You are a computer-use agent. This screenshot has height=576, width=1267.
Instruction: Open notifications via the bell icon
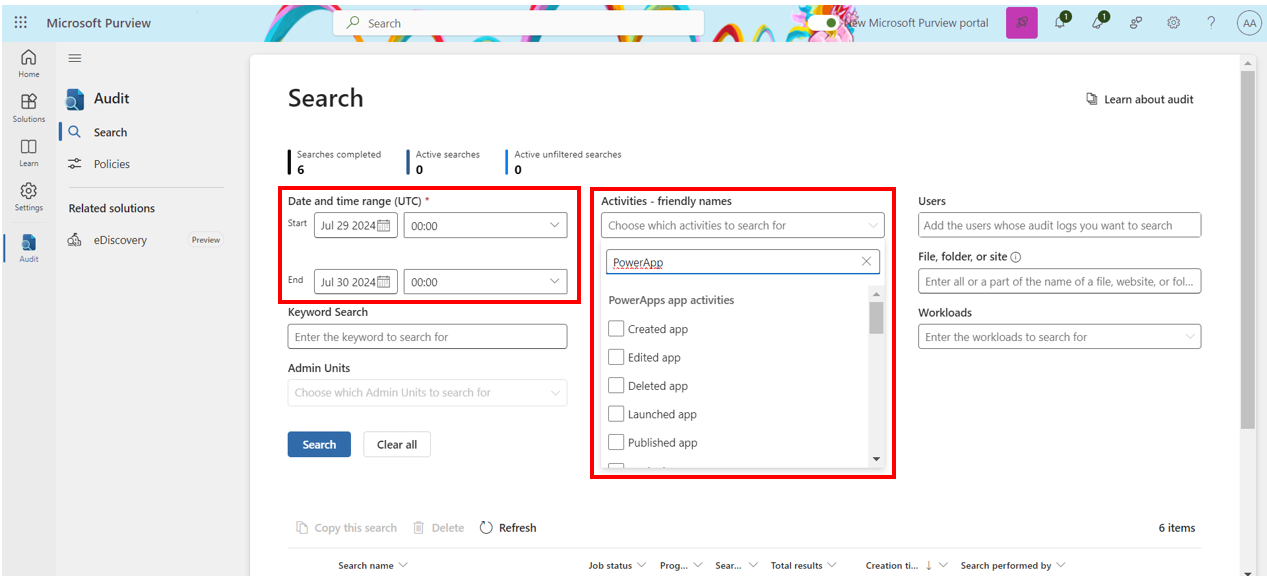tap(1059, 22)
